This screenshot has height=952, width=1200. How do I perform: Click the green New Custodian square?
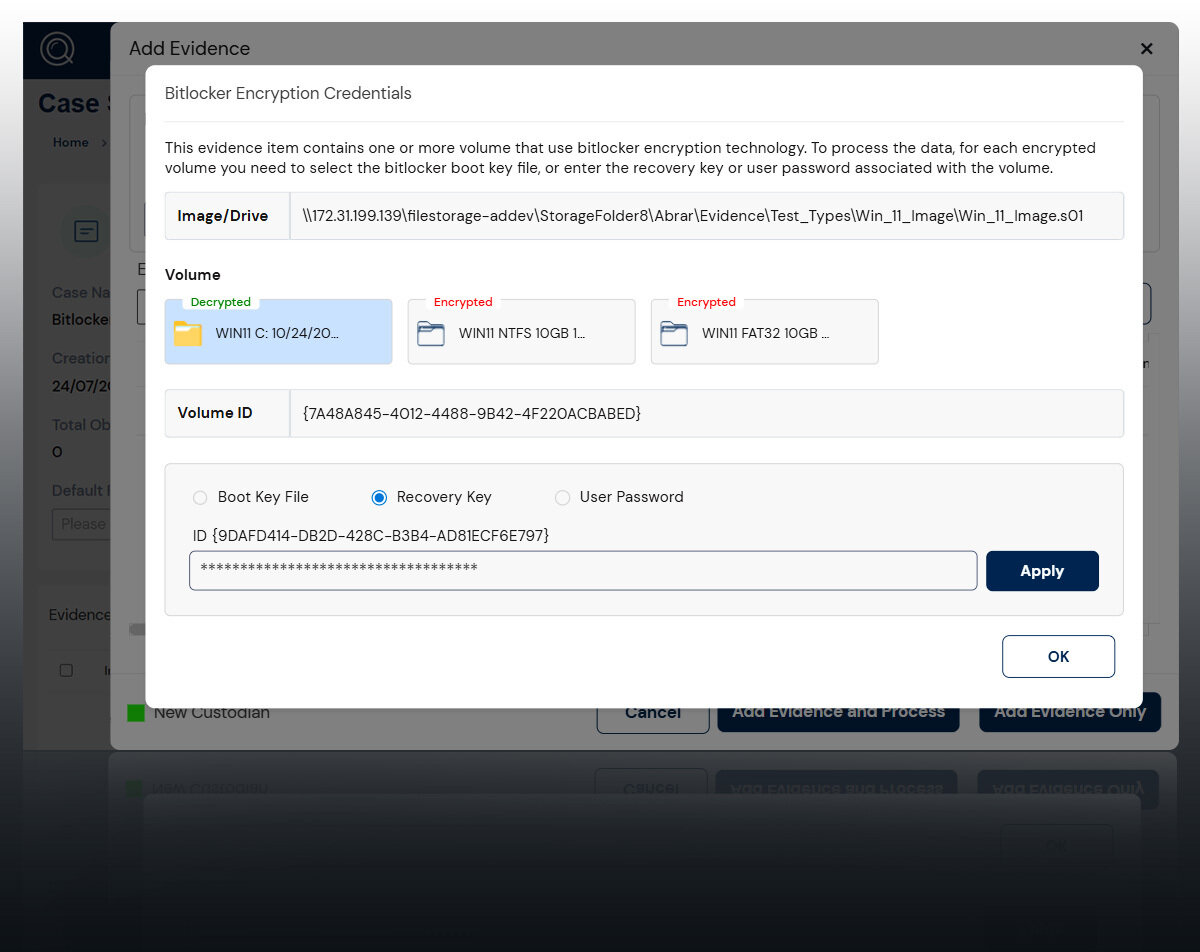pyautogui.click(x=136, y=713)
